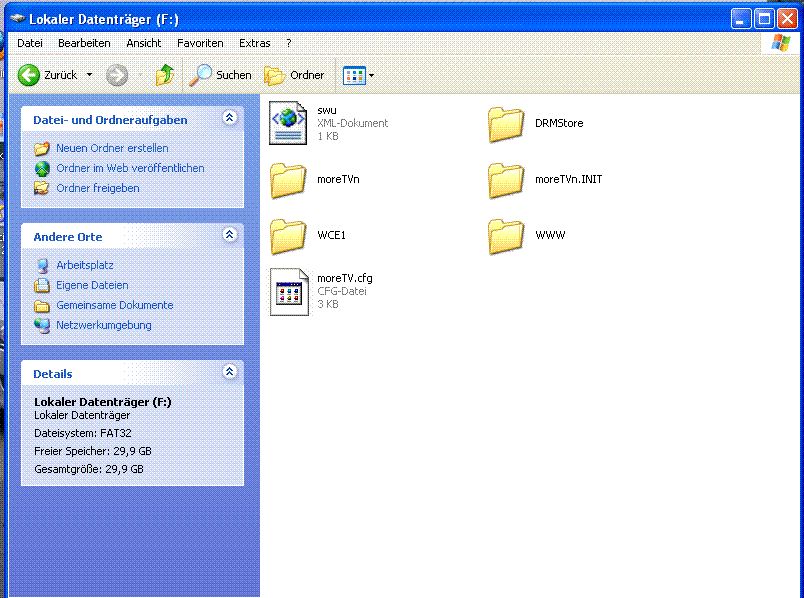Click the Netzwerkumgebung link
Screen dimensions: 804x598
click(103, 325)
